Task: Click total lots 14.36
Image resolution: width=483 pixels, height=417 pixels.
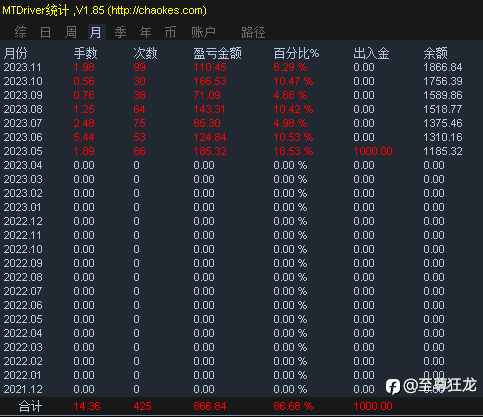Action: [87, 406]
